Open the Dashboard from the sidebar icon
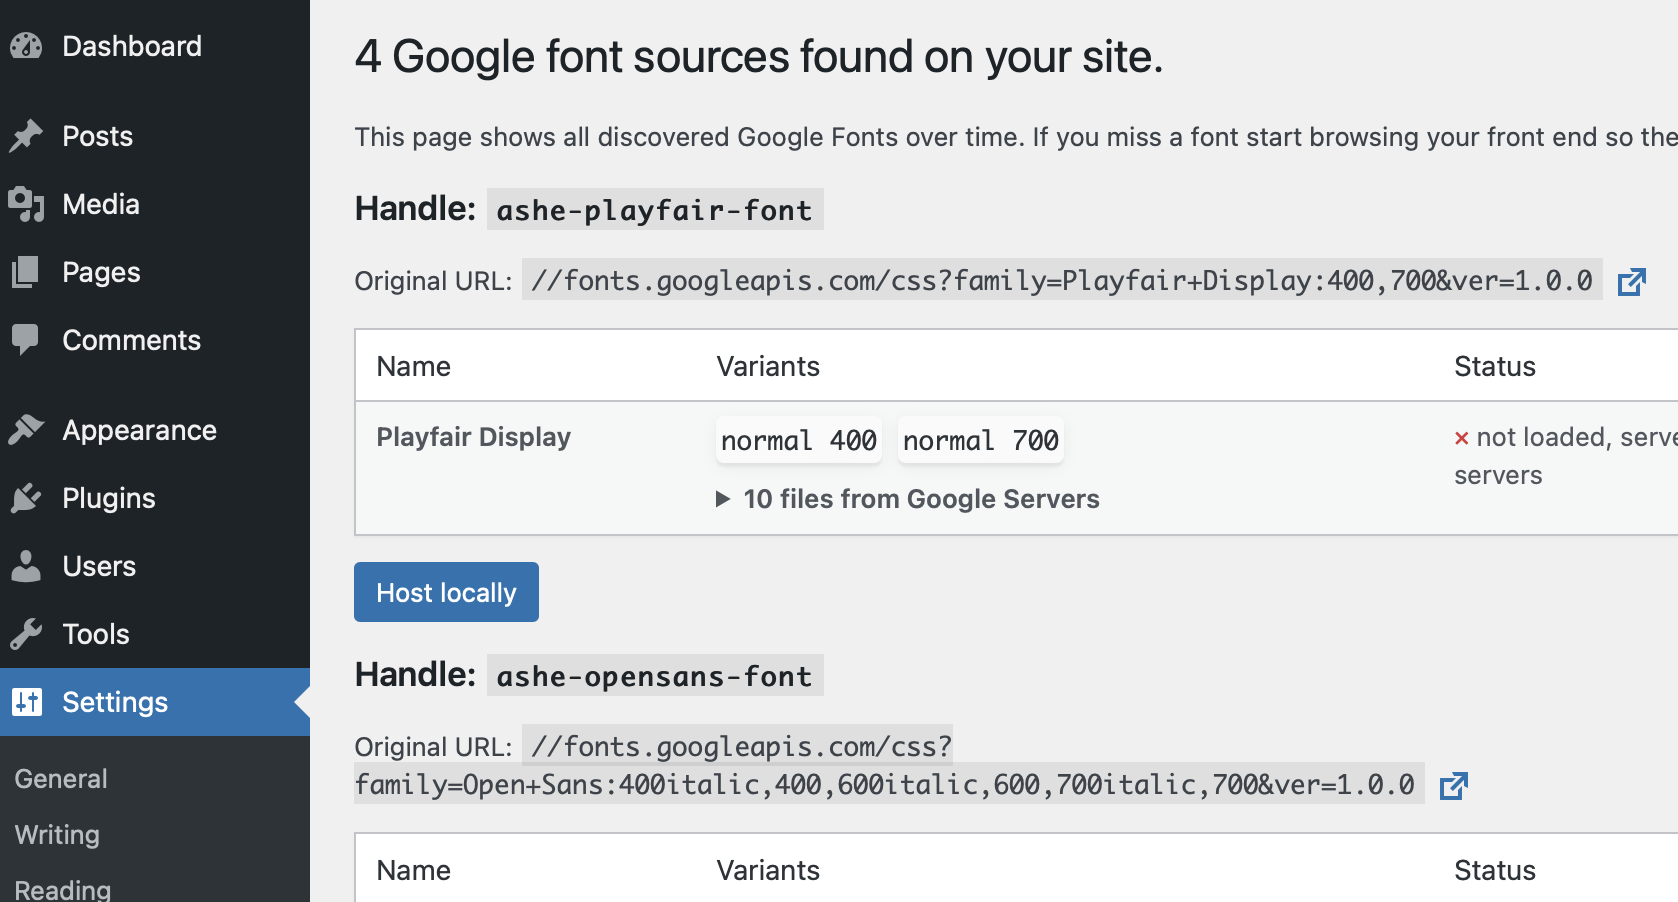Screen dimensions: 1678x902 pyautogui.click(x=28, y=45)
